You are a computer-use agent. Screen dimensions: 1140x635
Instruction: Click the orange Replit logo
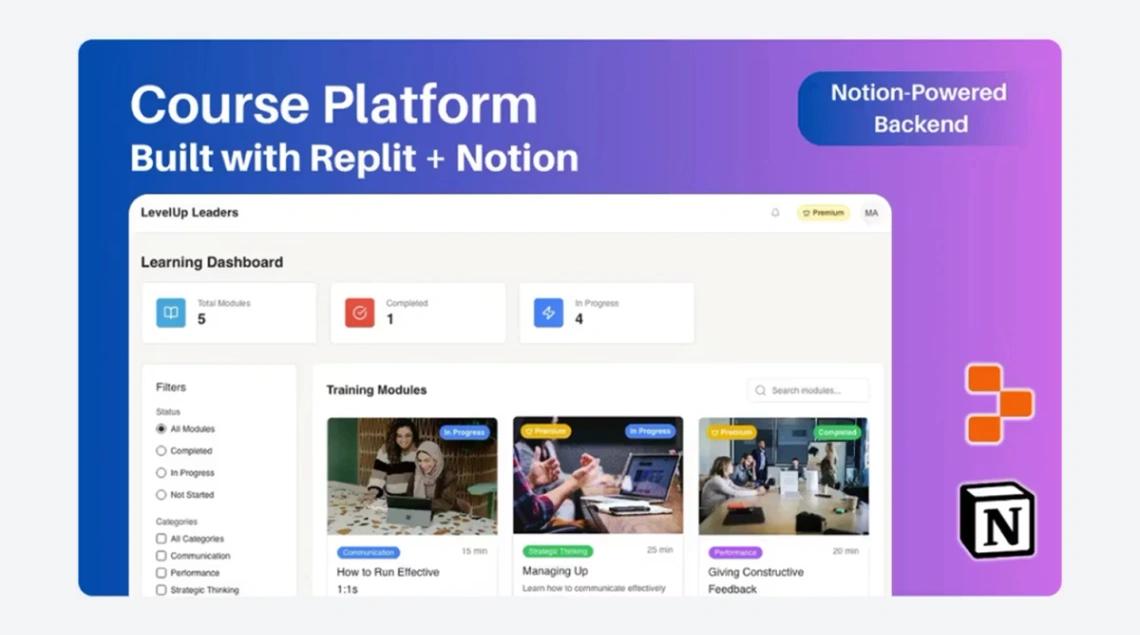(999, 404)
